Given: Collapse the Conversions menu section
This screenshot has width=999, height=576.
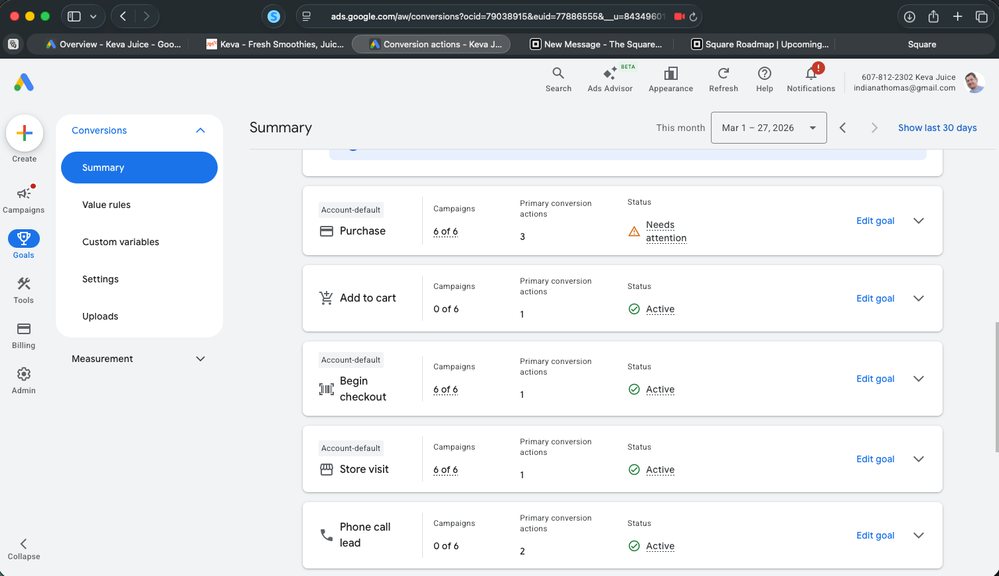Looking at the screenshot, I should (x=200, y=130).
